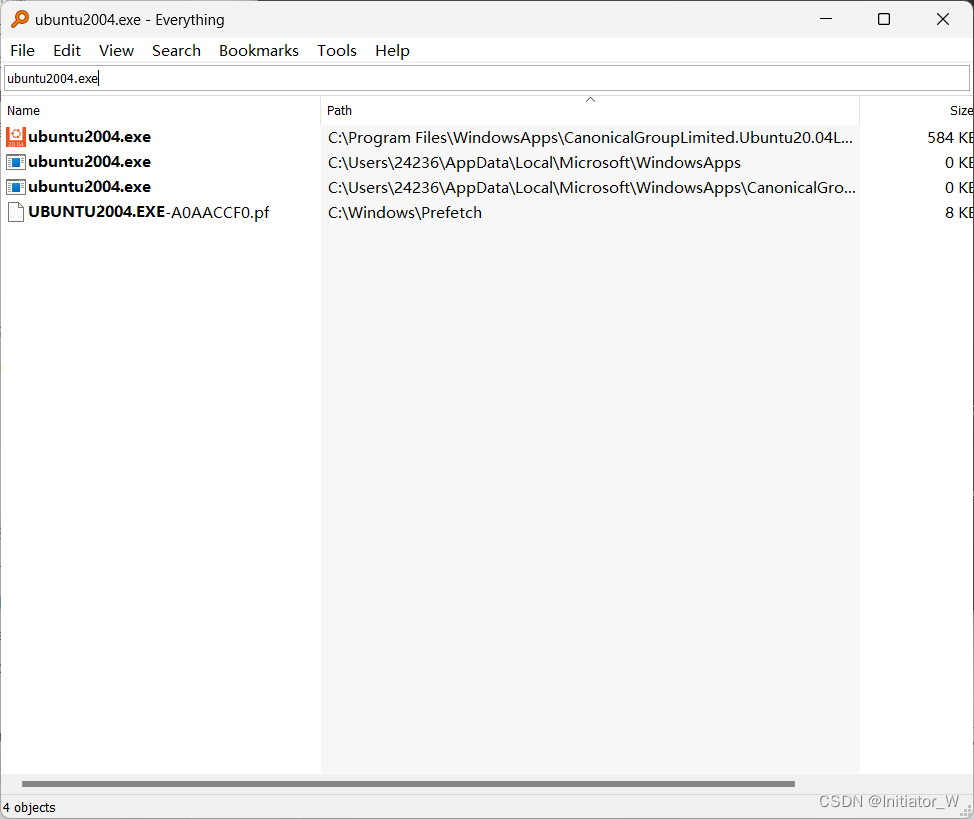Click the C:\Program Files\WindowsApps path cell
Viewport: 974px width, 819px height.
590,138
